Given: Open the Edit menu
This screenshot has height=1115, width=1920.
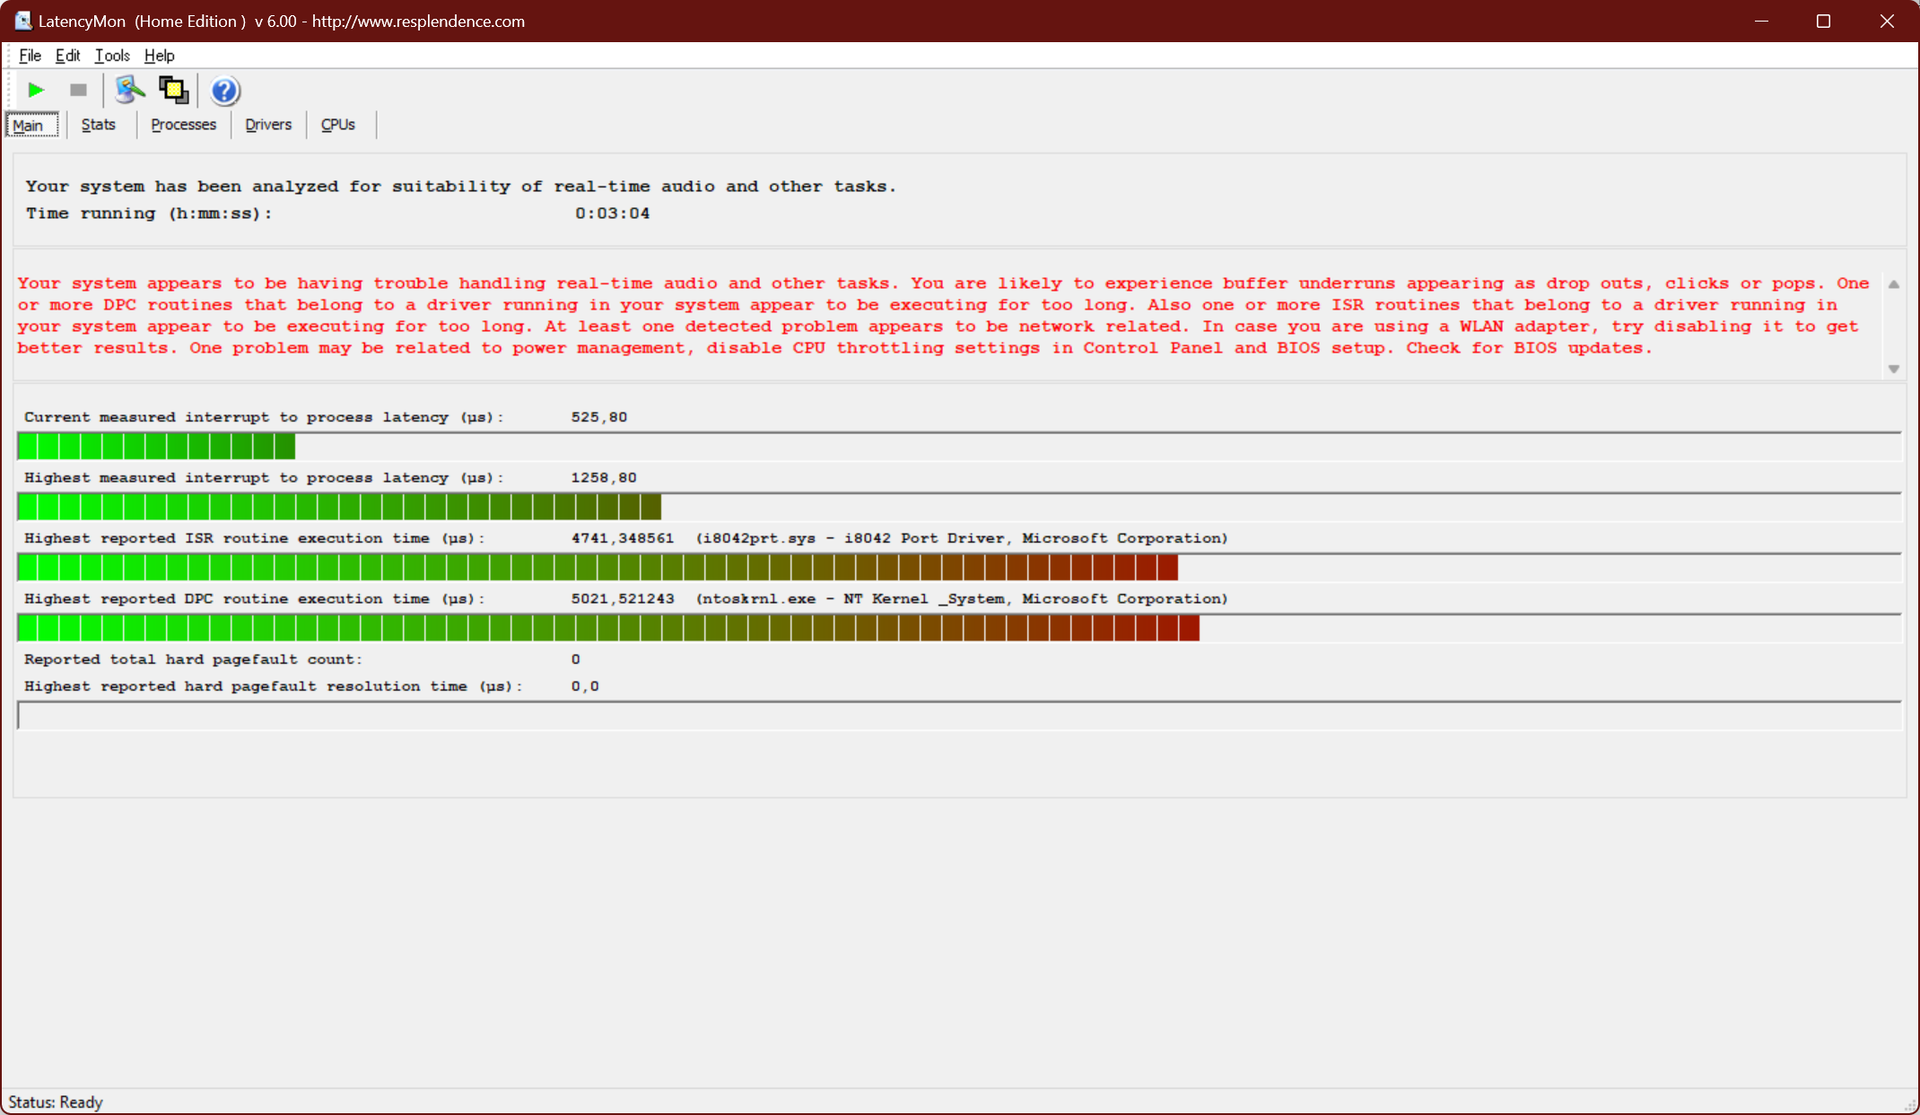Looking at the screenshot, I should [x=67, y=56].
